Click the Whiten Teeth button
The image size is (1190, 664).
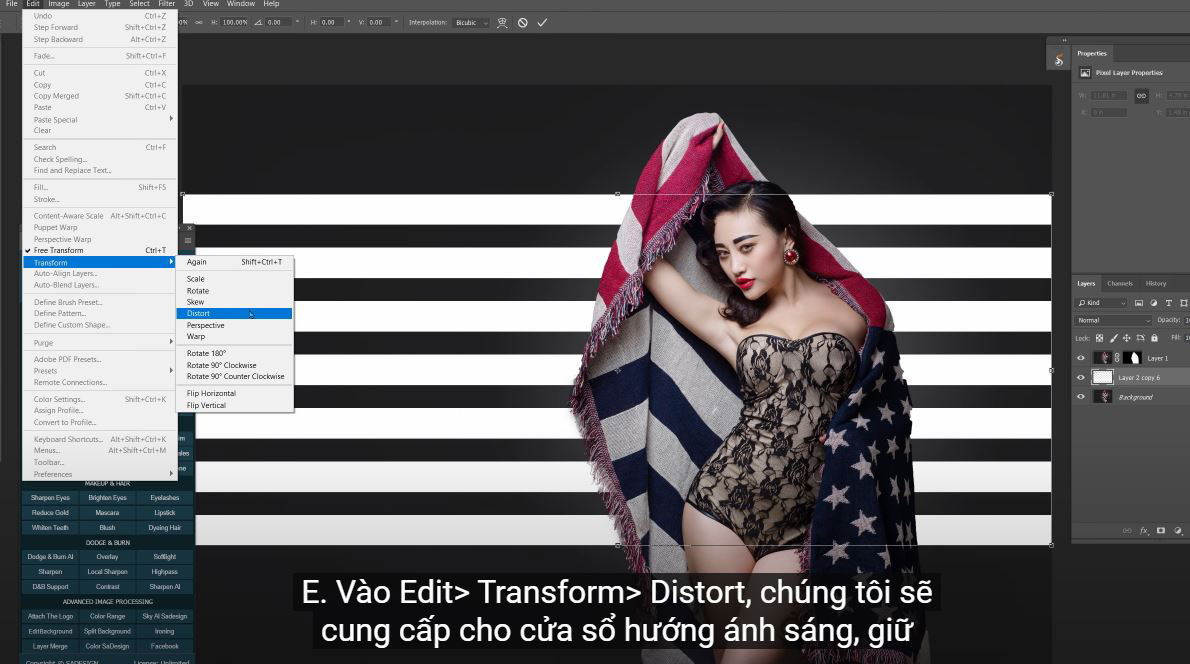[50, 527]
